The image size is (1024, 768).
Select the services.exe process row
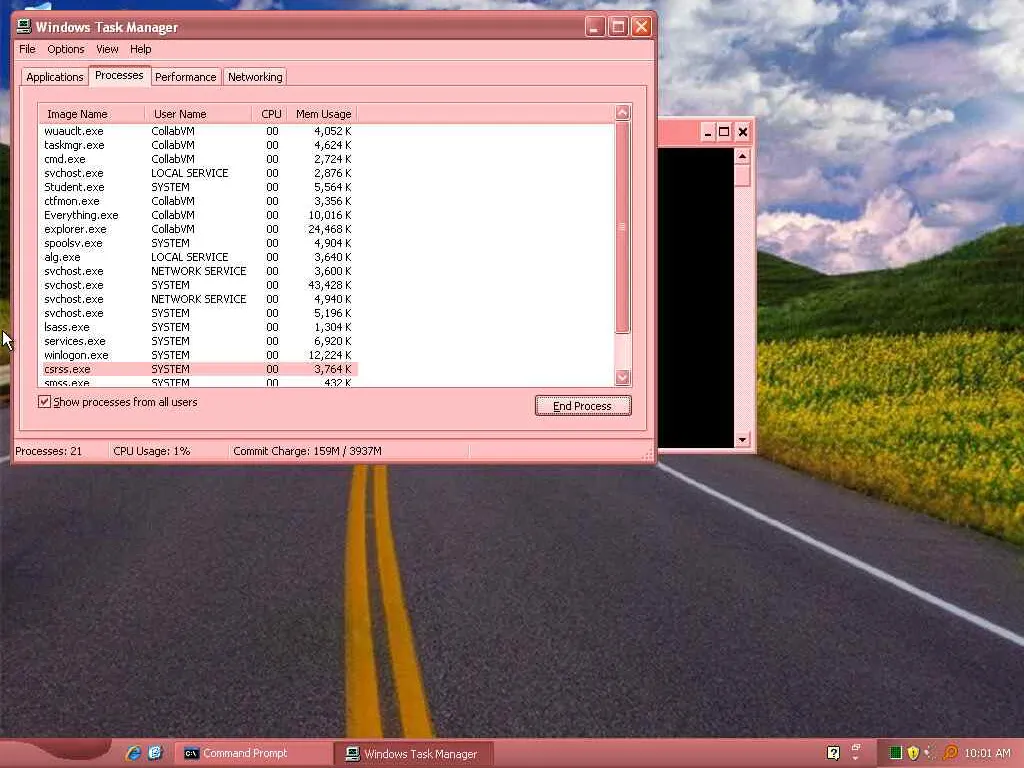pyautogui.click(x=198, y=341)
